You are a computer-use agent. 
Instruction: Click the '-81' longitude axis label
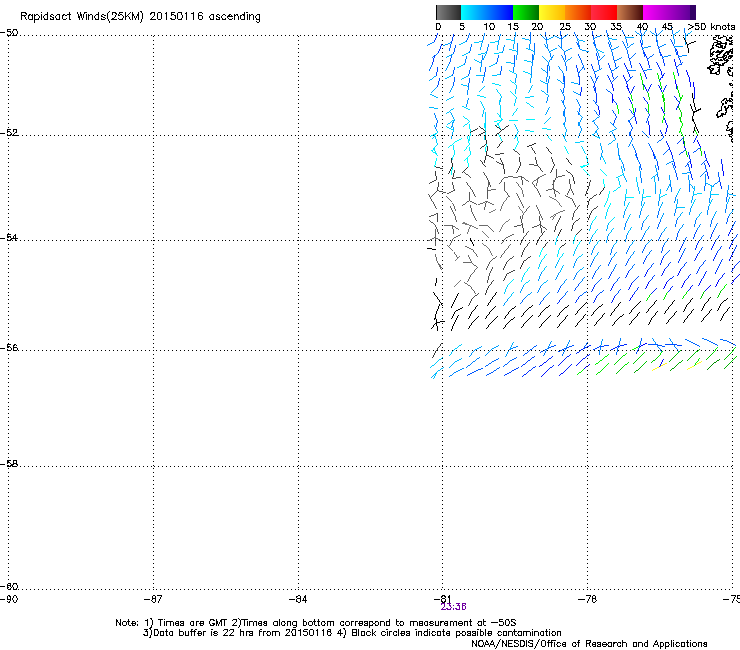442,599
